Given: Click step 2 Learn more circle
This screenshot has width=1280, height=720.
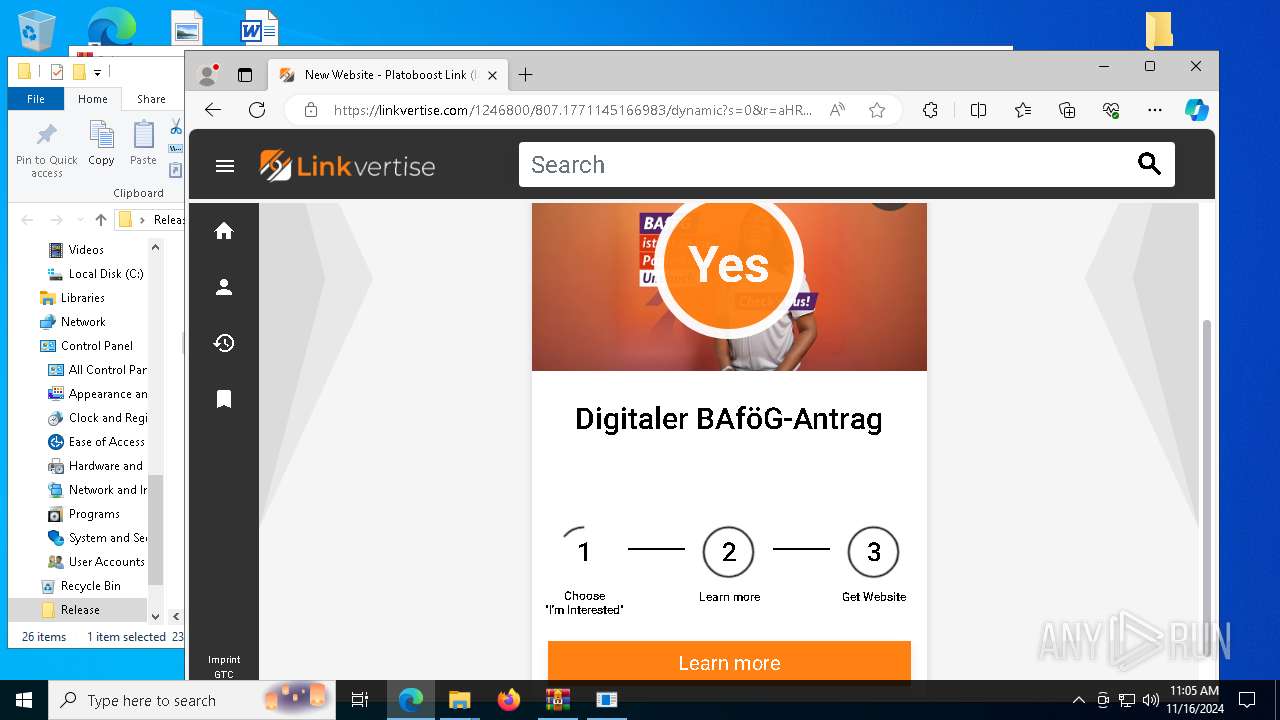Looking at the screenshot, I should [x=729, y=552].
